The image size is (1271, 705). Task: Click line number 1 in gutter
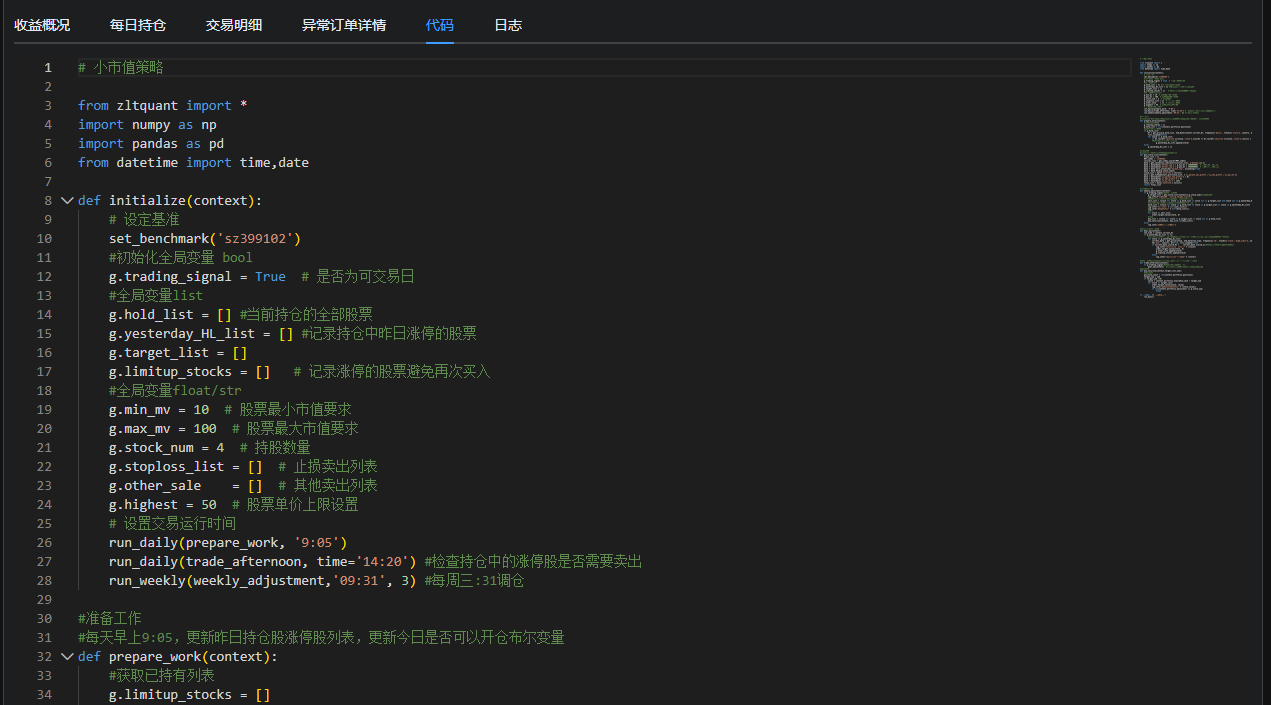[x=47, y=68]
